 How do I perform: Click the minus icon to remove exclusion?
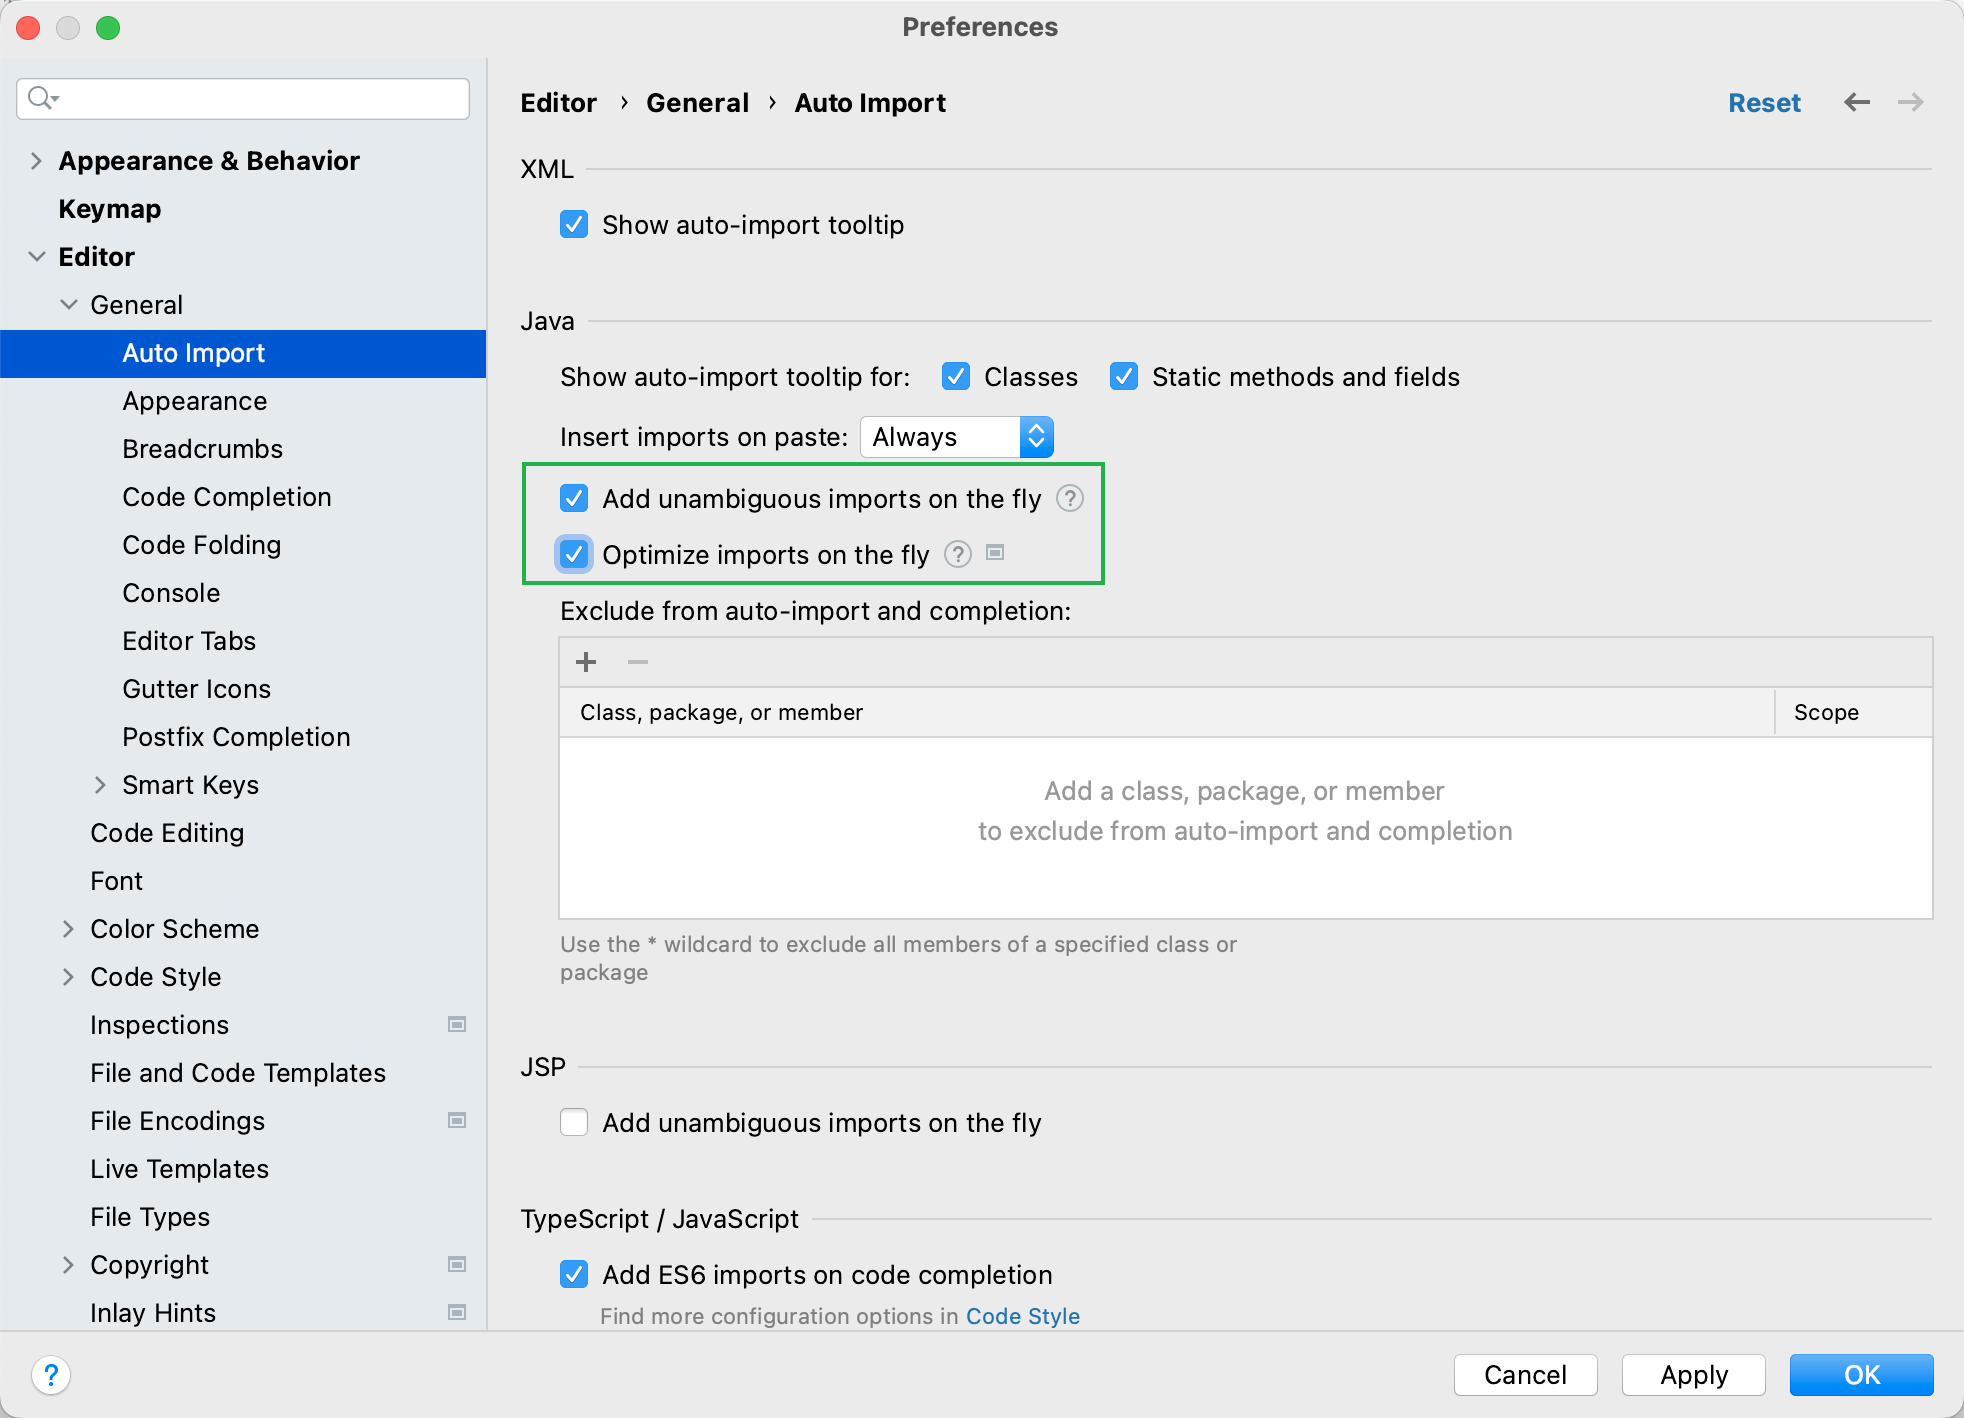coord(638,662)
